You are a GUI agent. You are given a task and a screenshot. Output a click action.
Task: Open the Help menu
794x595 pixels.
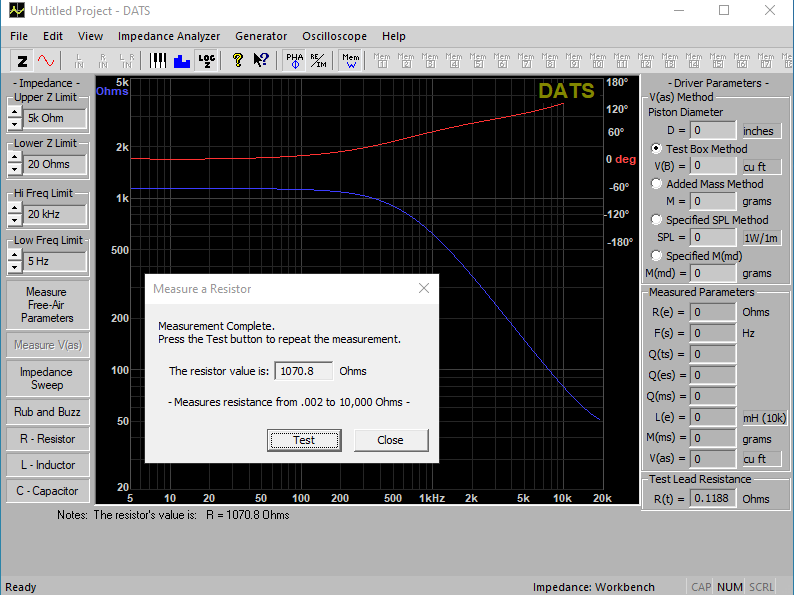(393, 36)
